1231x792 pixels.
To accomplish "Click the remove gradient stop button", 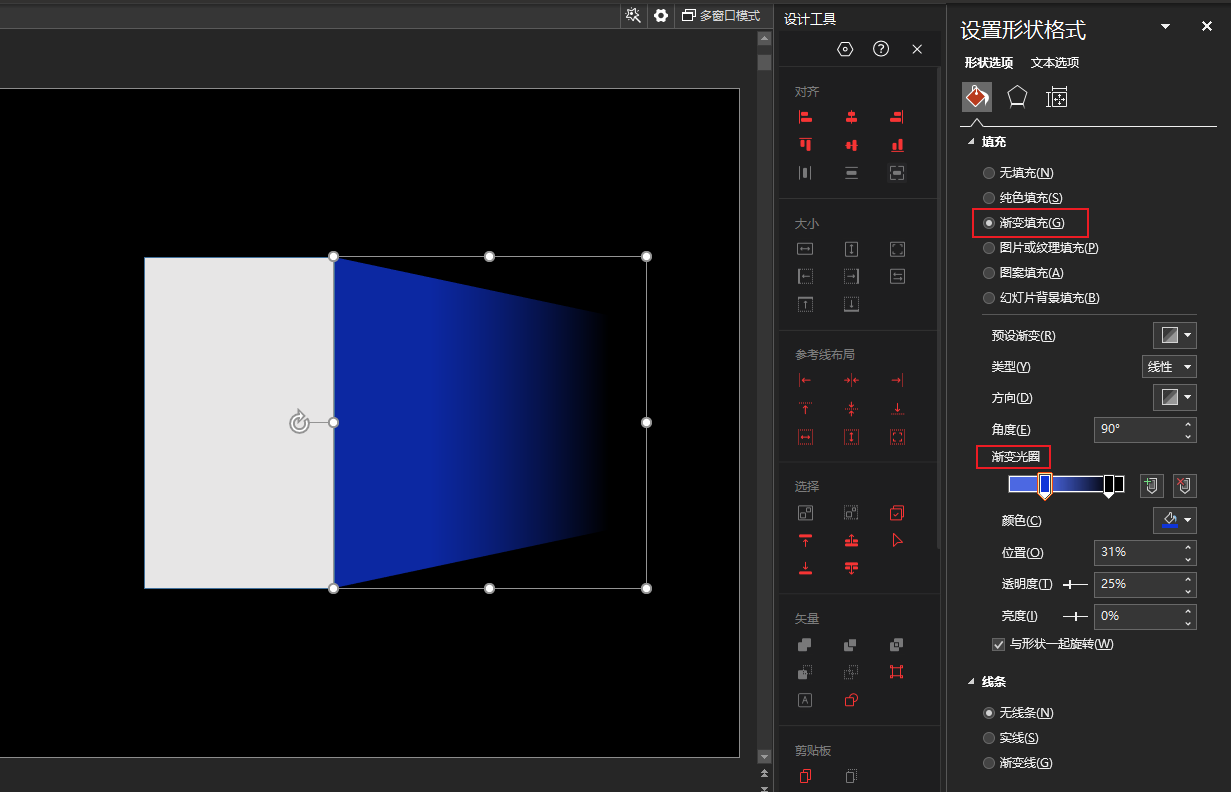I will pyautogui.click(x=1185, y=485).
